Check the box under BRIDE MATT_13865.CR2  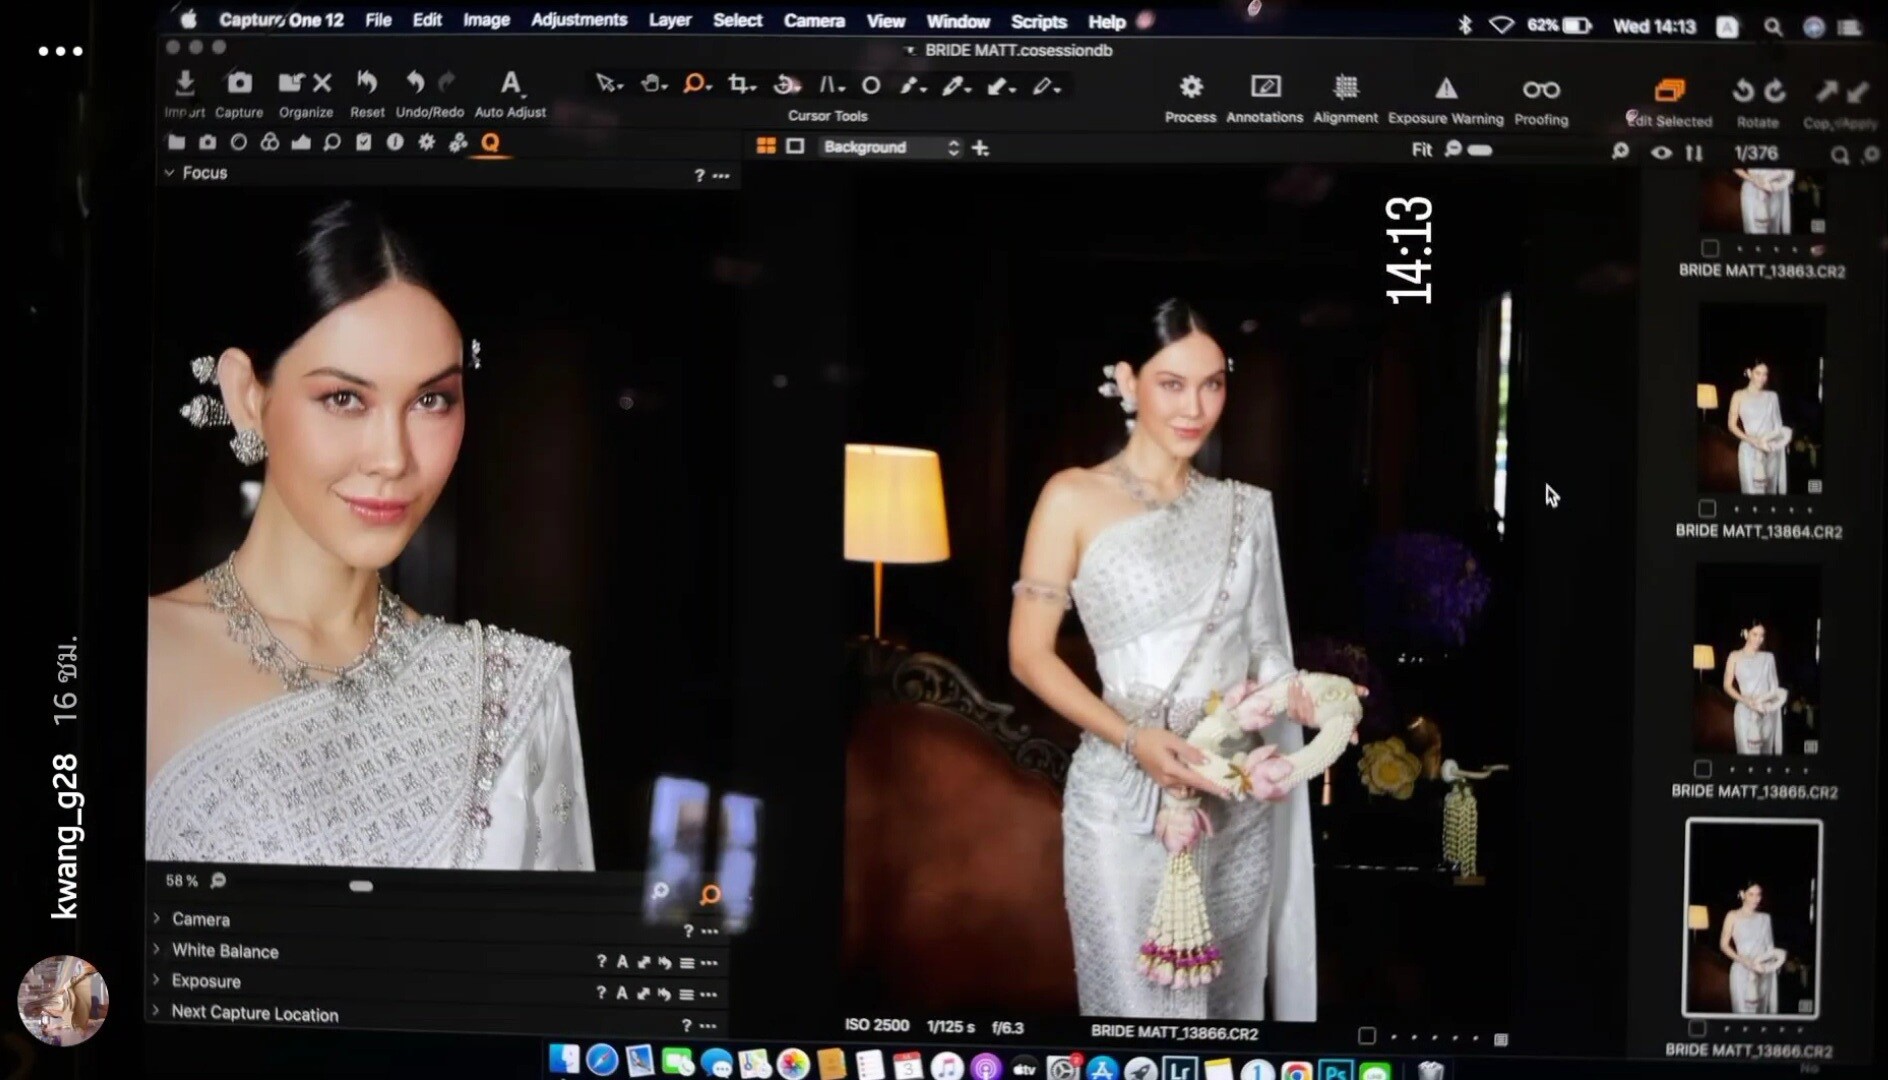[1703, 768]
